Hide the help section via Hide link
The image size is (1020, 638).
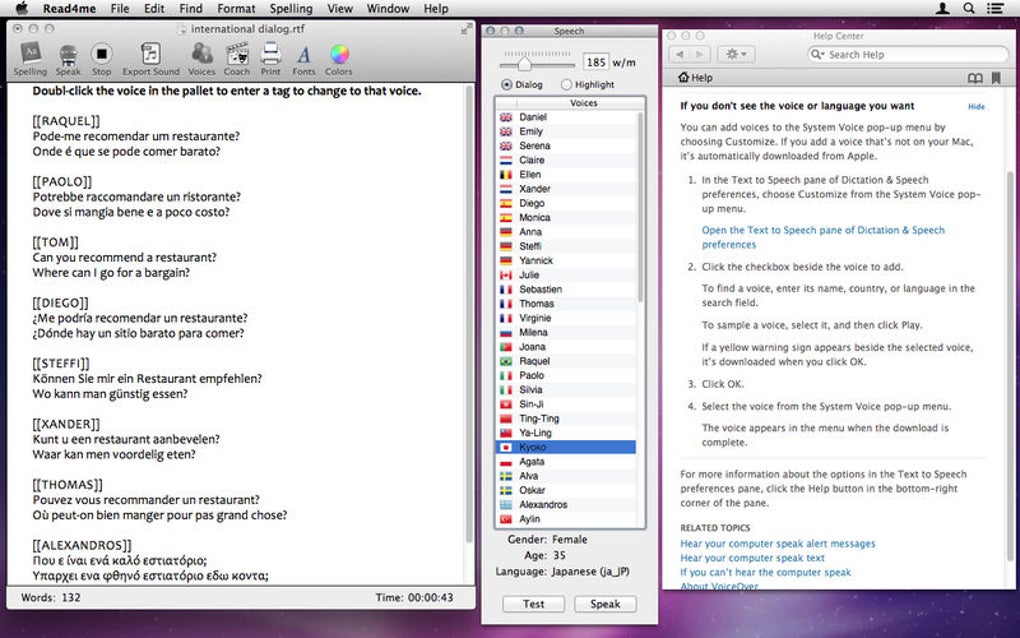click(976, 106)
